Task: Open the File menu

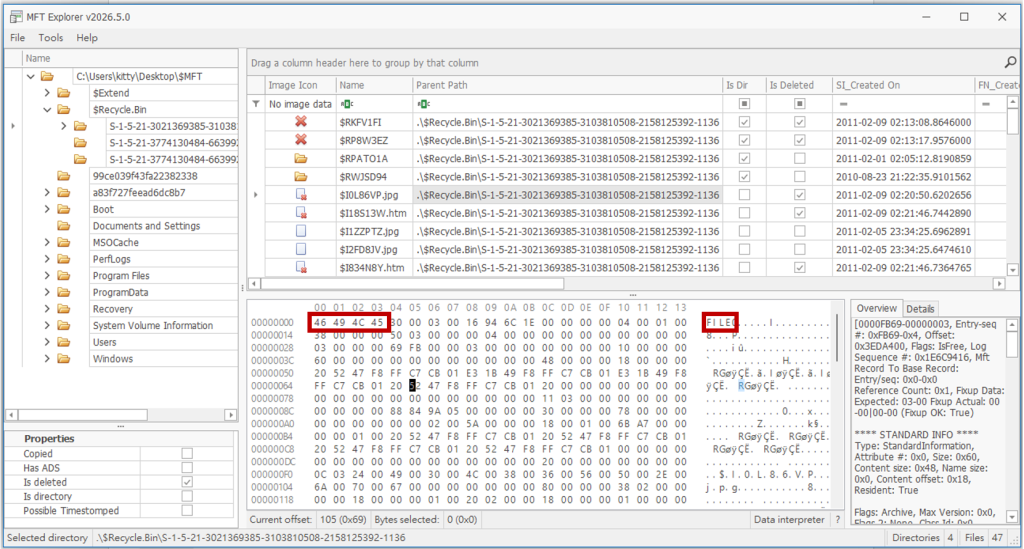Action: click(x=18, y=38)
